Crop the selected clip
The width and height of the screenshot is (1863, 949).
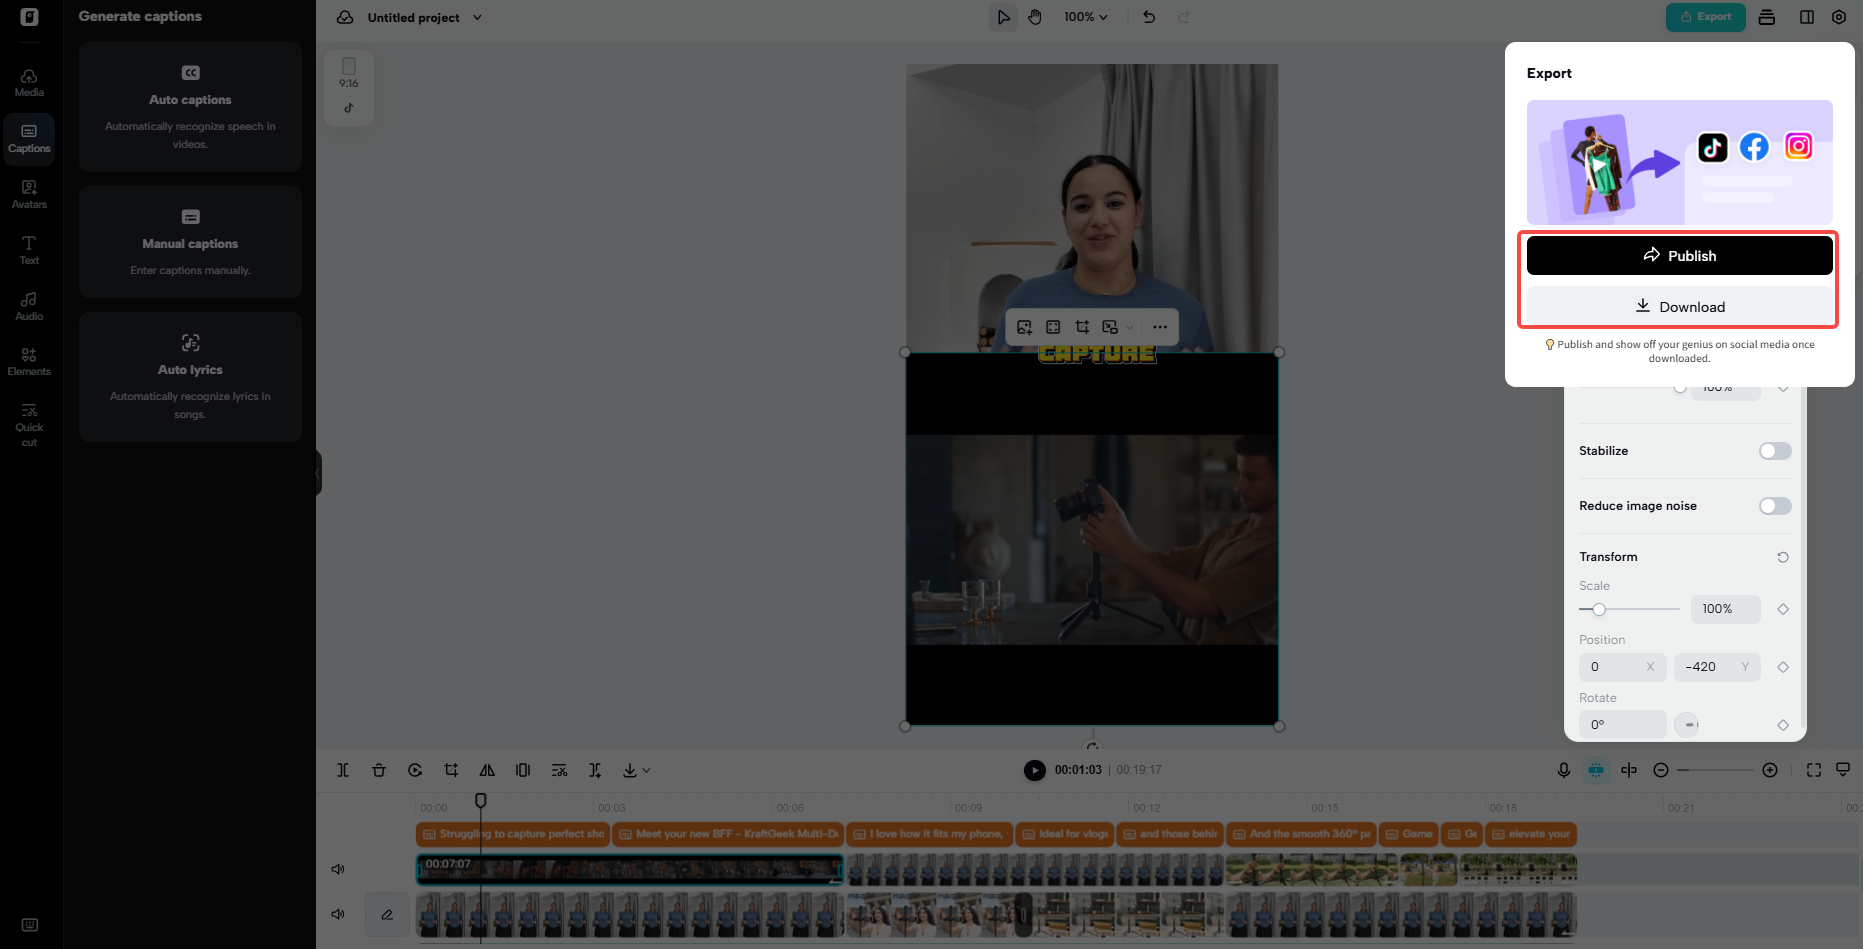click(451, 770)
